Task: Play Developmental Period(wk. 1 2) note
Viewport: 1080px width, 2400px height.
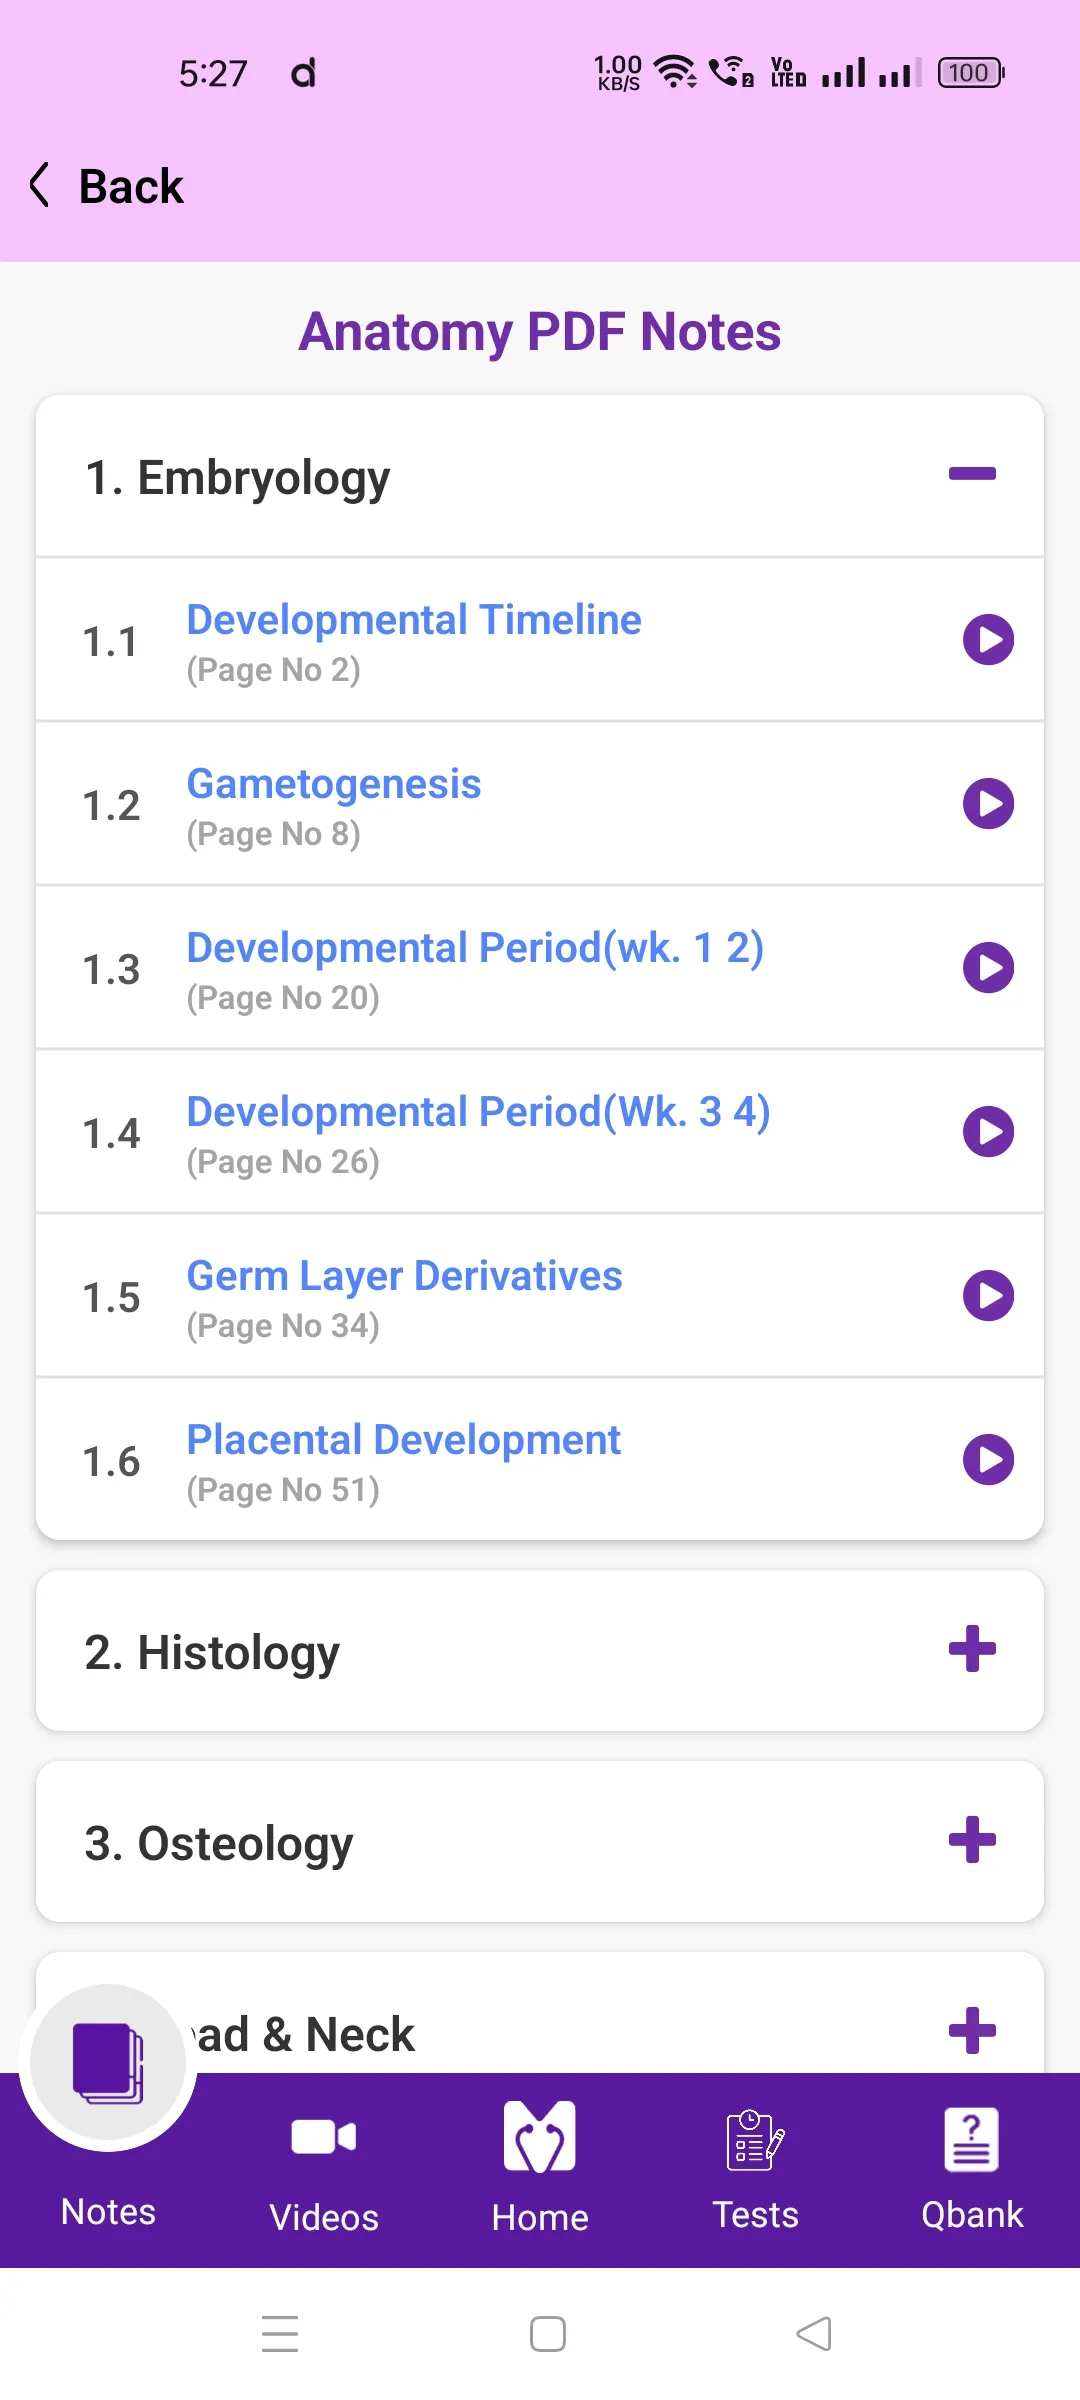Action: [x=988, y=968]
